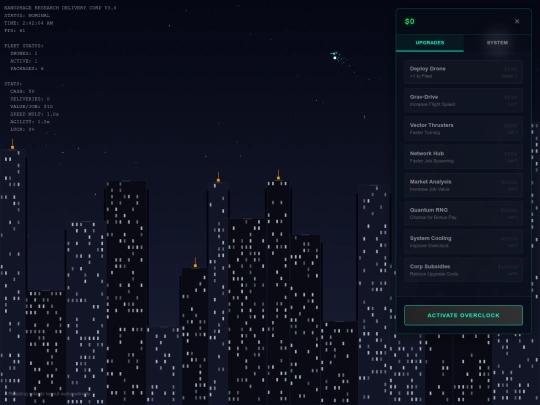Screen dimensions: 540x405
Task: Select the System Cooling upgrade
Action: point(463,241)
